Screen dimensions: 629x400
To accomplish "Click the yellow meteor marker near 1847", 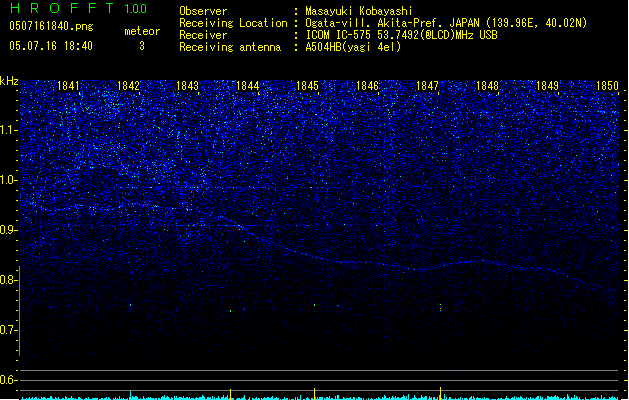I will coord(440,393).
